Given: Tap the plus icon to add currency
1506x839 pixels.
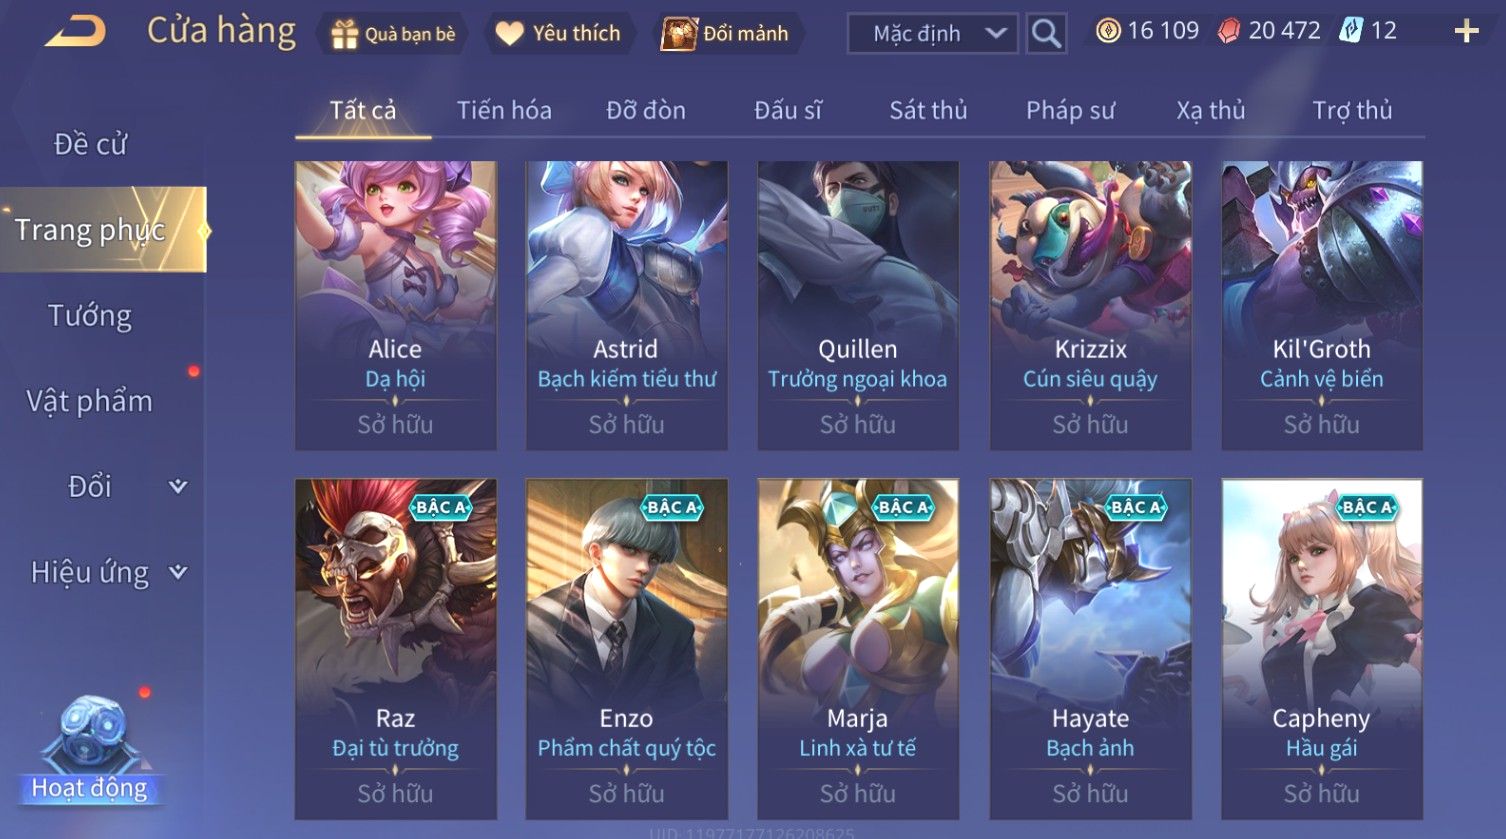Looking at the screenshot, I should 1466,32.
